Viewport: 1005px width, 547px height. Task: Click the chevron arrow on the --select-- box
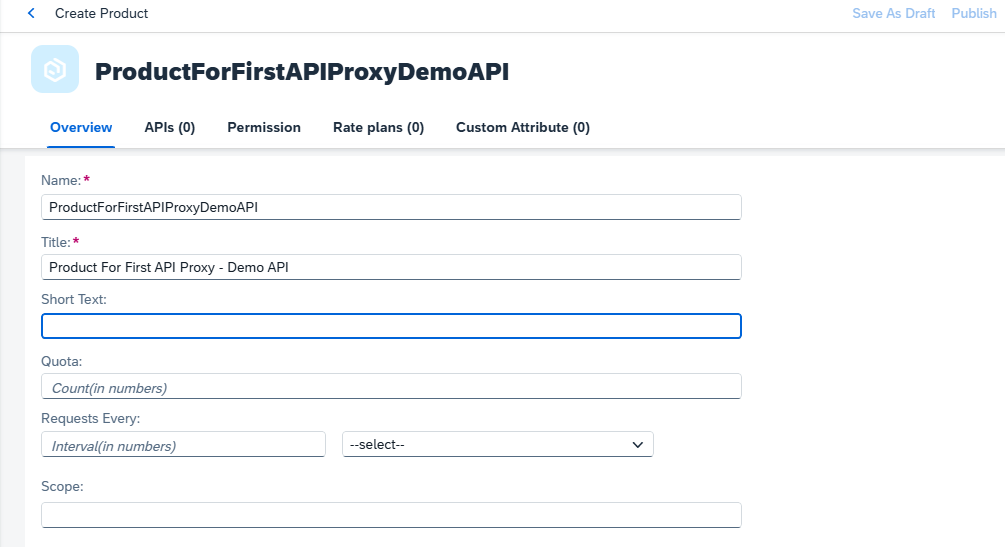(637, 444)
